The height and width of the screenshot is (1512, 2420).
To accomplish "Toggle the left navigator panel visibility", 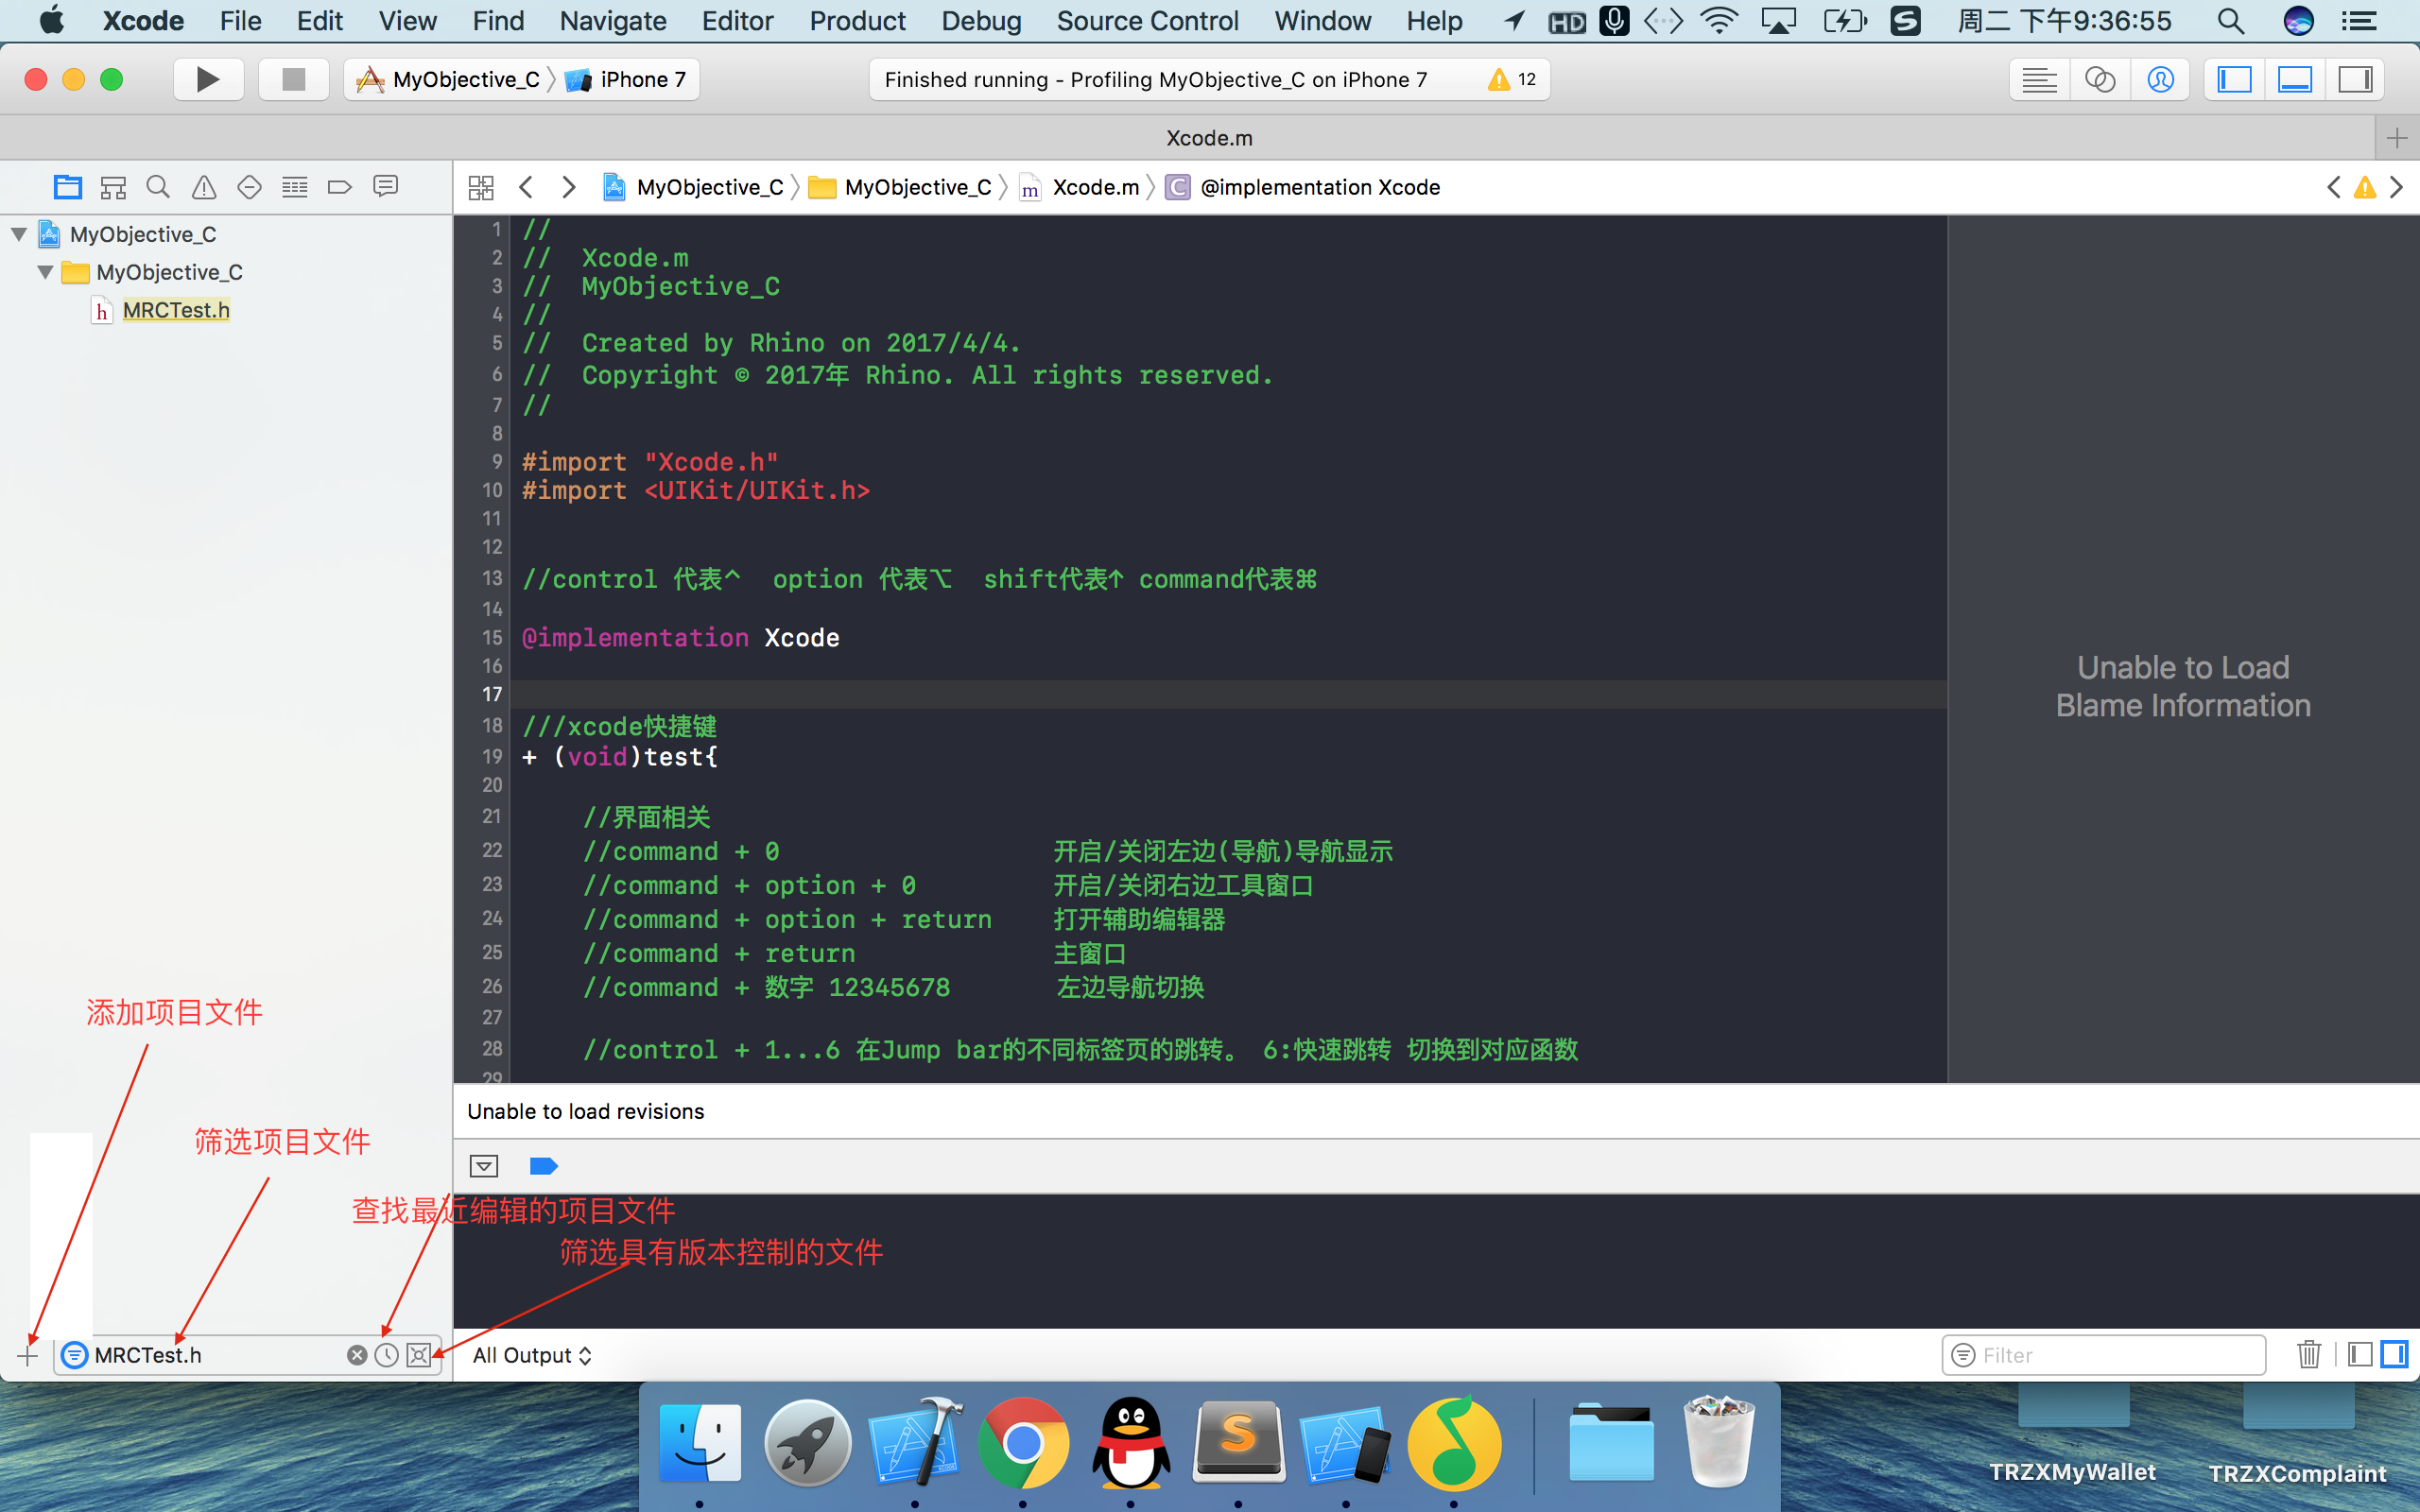I will point(2234,78).
